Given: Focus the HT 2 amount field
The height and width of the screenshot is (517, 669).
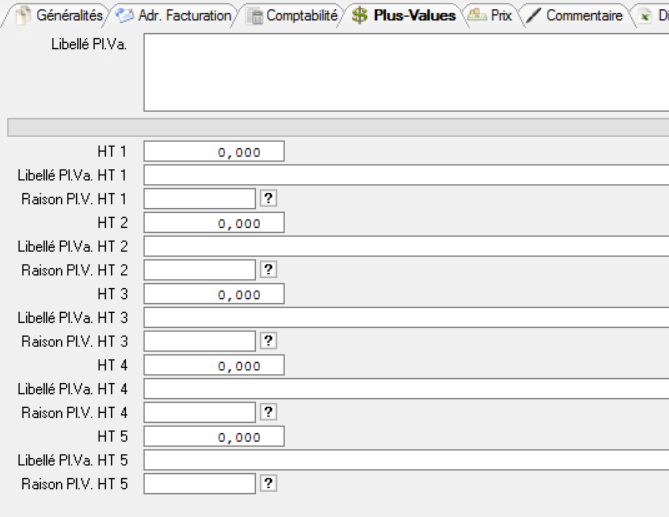Looking at the screenshot, I should tap(214, 222).
